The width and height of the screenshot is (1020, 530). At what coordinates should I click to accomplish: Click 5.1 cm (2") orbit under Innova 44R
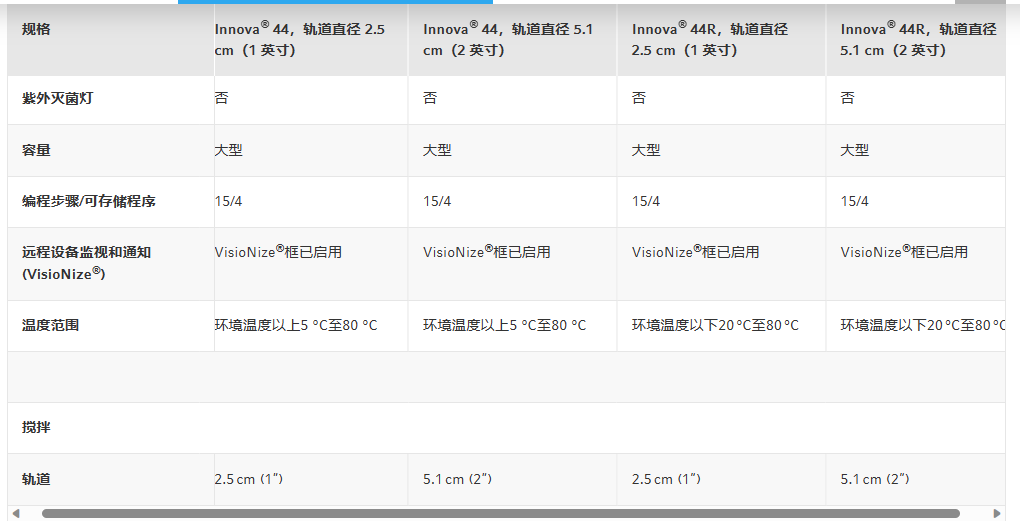(x=875, y=479)
